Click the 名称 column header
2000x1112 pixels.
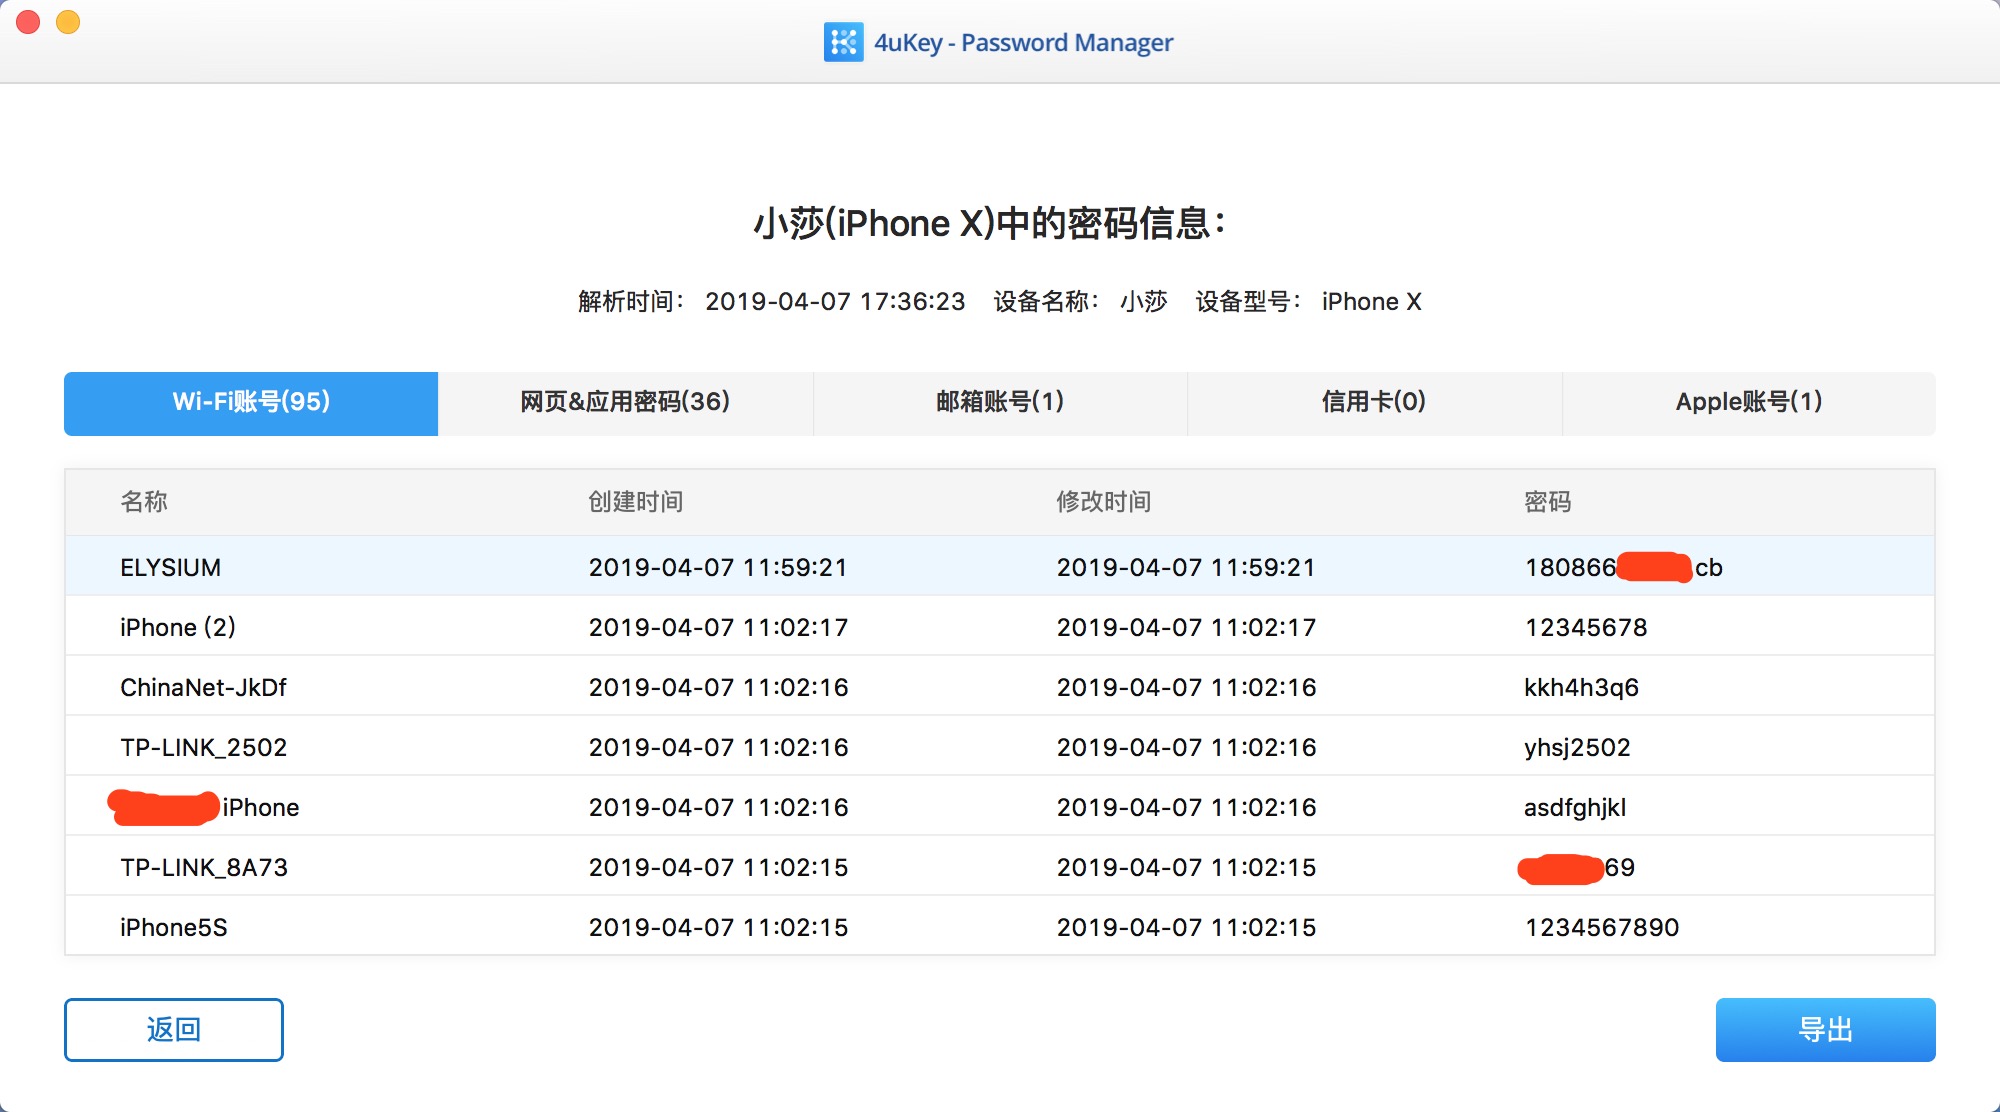coord(144,501)
